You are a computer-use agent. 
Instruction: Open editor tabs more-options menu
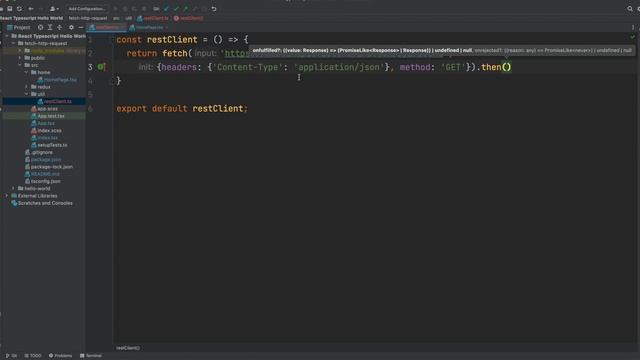633,27
